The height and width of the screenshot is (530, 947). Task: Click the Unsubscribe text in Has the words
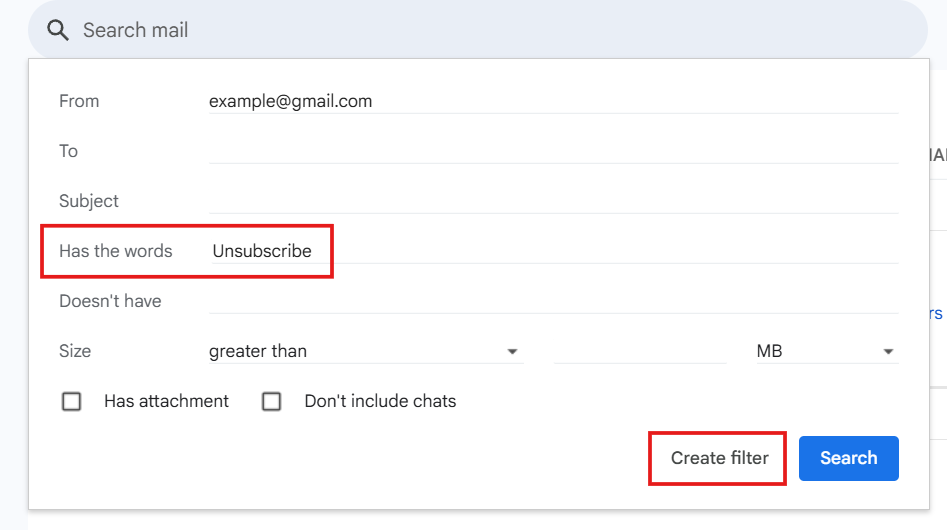262,251
